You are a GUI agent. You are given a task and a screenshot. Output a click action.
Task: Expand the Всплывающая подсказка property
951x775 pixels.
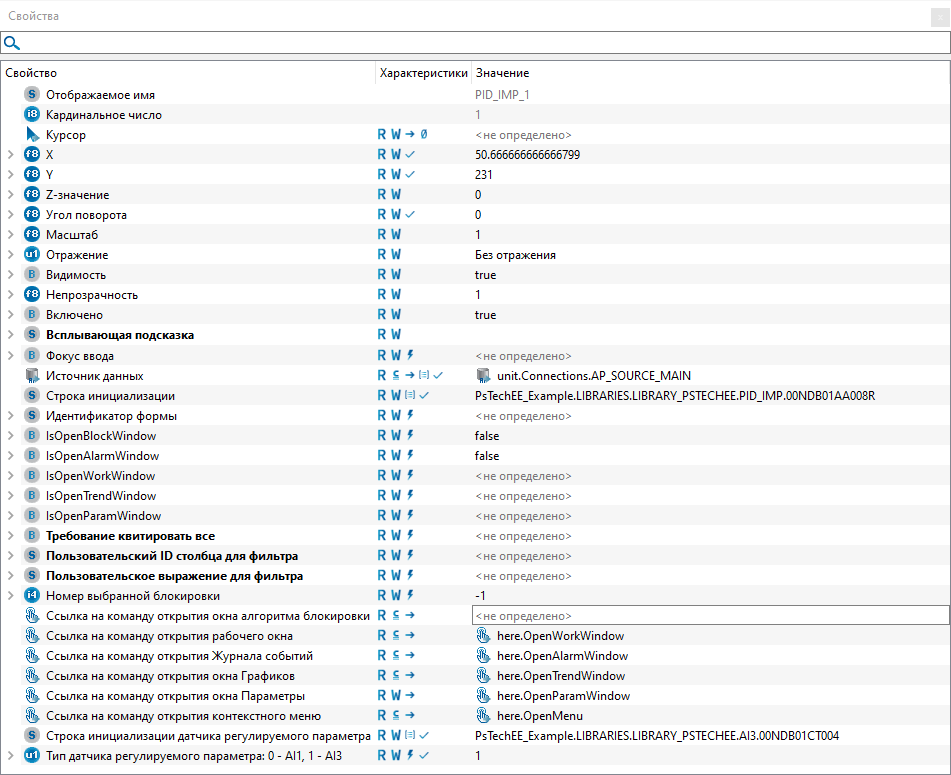point(10,335)
